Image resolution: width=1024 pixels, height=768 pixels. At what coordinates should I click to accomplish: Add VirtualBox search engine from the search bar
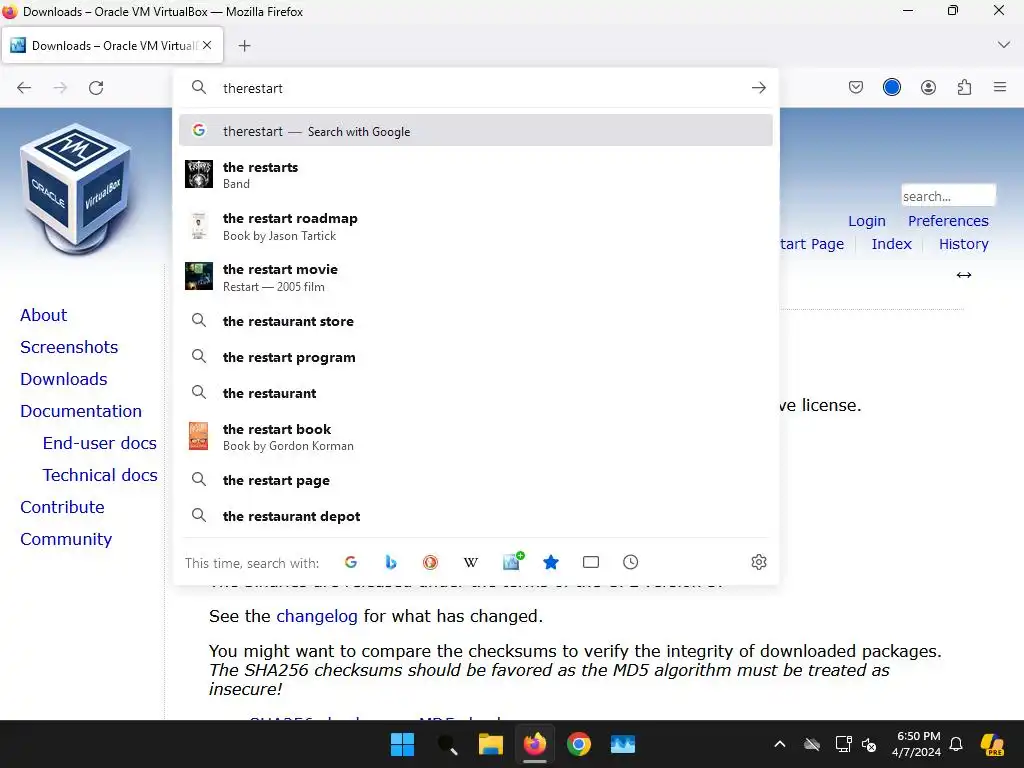point(513,561)
